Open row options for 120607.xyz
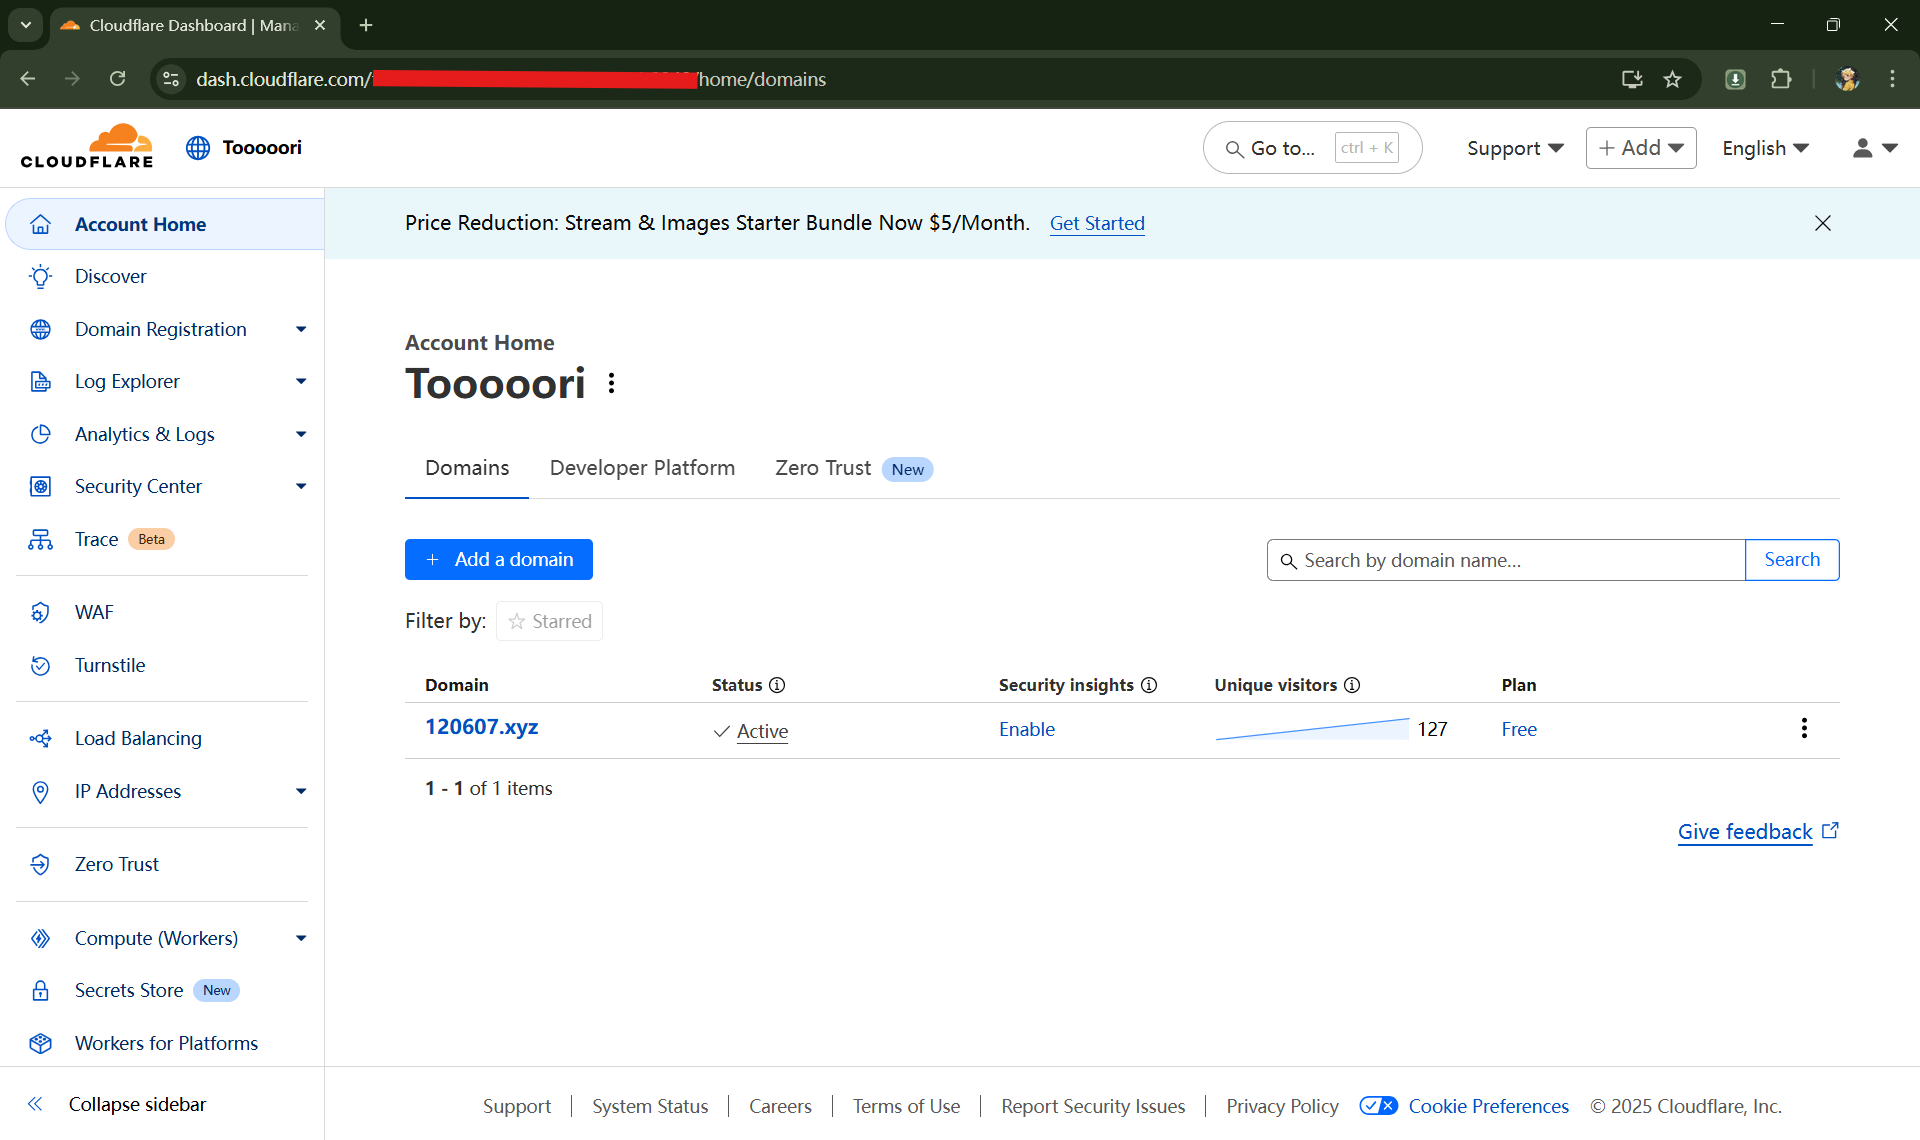The height and width of the screenshot is (1140, 1920). point(1804,729)
